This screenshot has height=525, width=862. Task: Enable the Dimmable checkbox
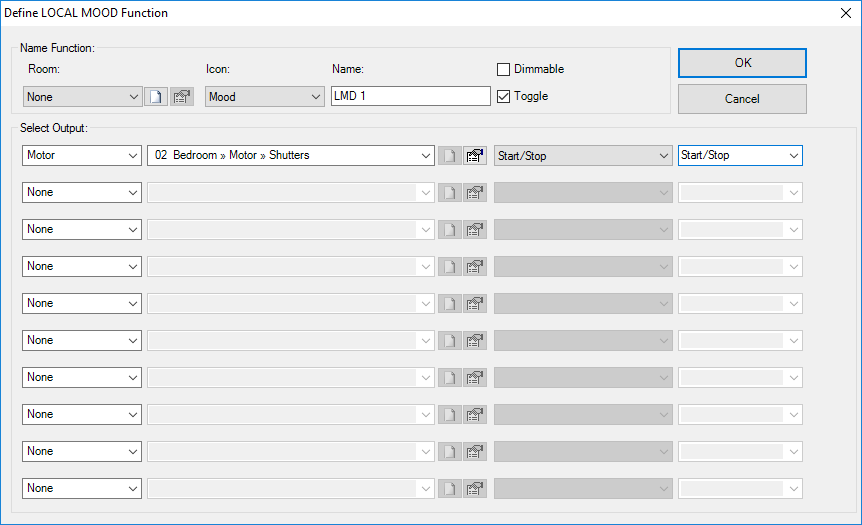(504, 69)
